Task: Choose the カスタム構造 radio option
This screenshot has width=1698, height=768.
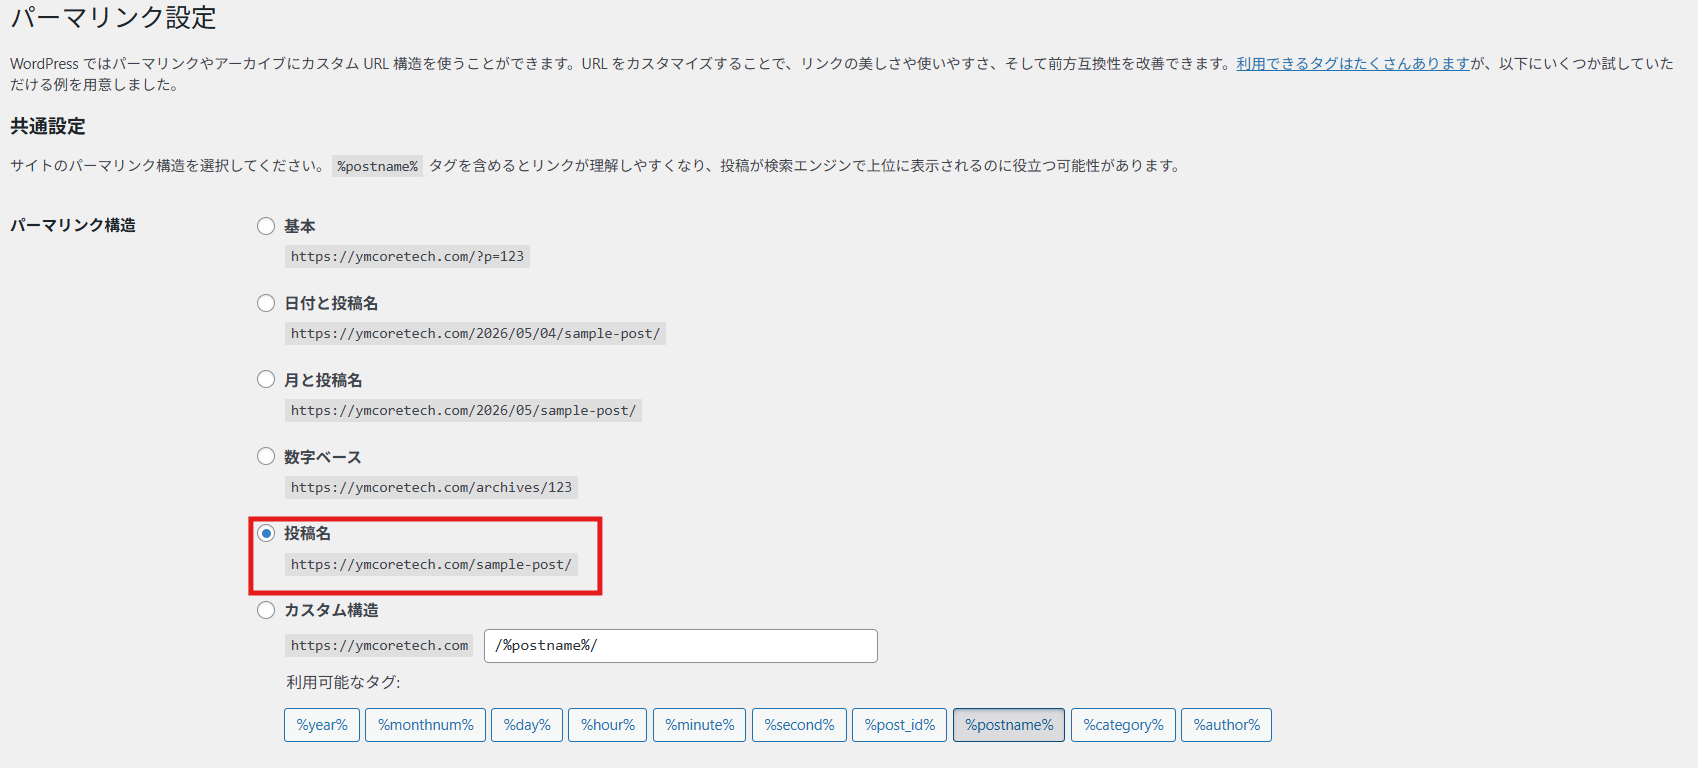Action: (266, 610)
